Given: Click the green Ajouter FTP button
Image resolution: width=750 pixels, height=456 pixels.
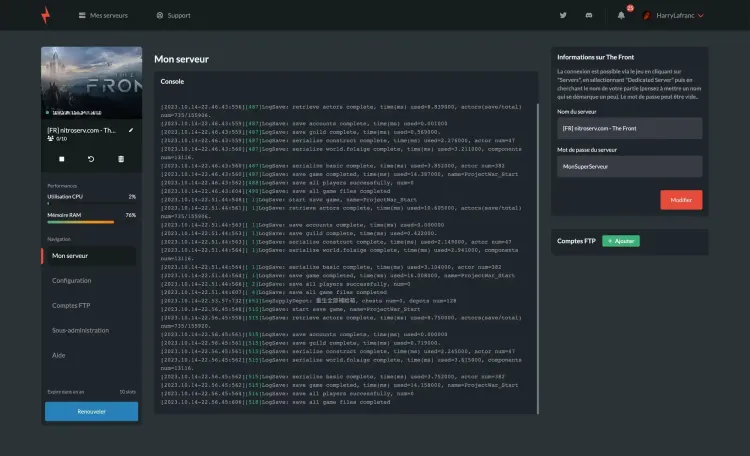Looking at the screenshot, I should [x=620, y=241].
